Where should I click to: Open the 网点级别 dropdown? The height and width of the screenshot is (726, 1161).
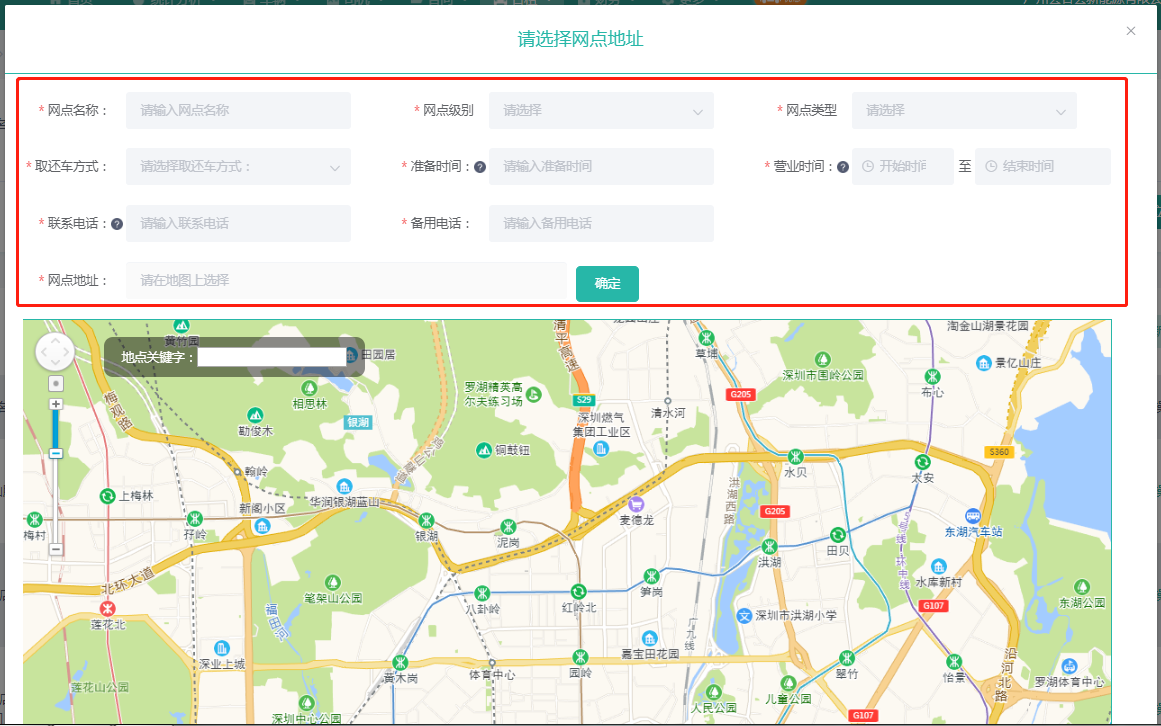coord(601,111)
